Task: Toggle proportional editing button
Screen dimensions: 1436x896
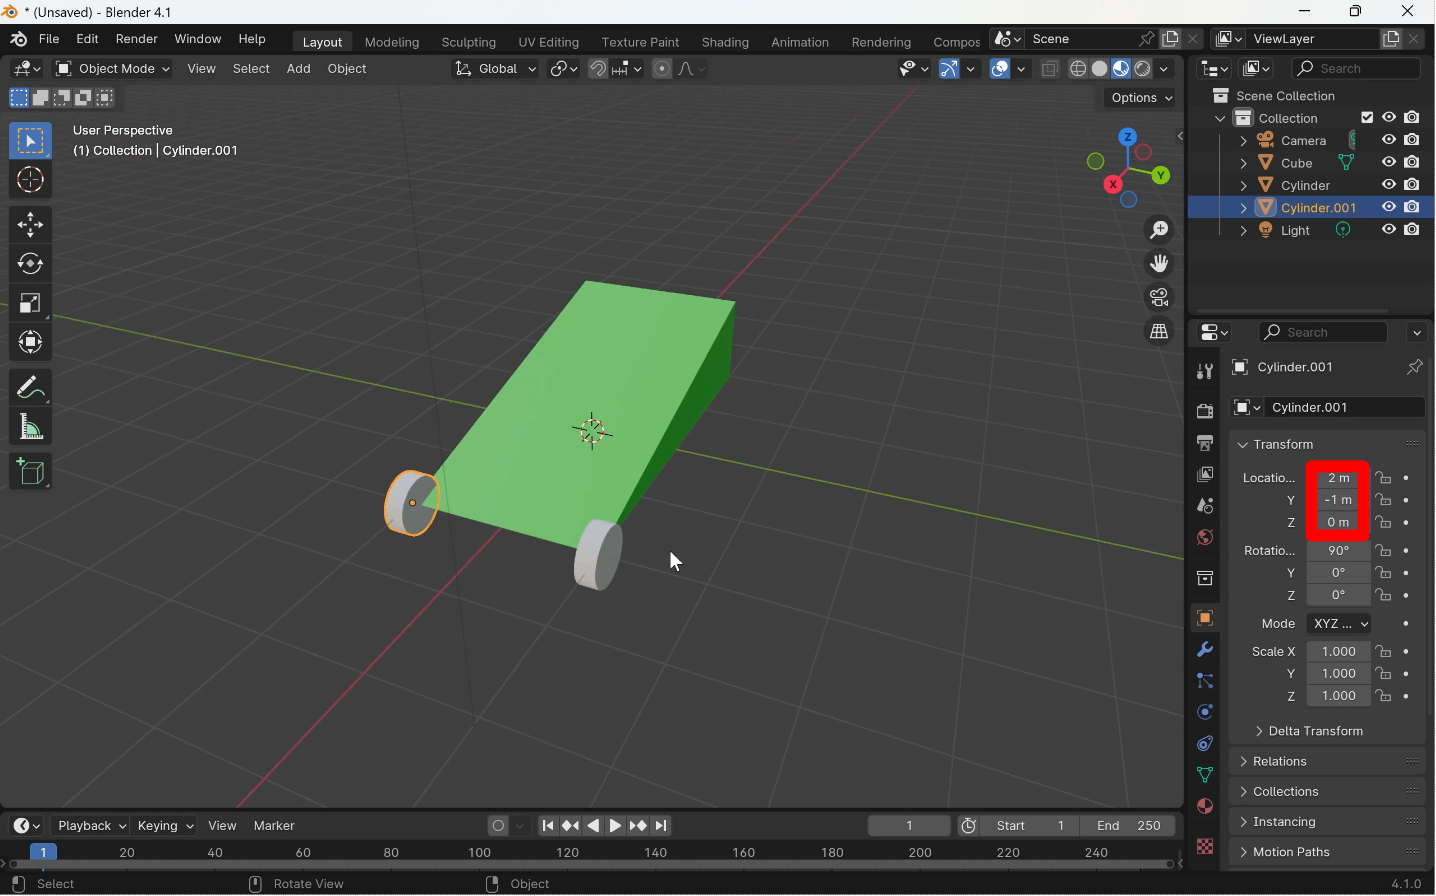Action: point(662,69)
